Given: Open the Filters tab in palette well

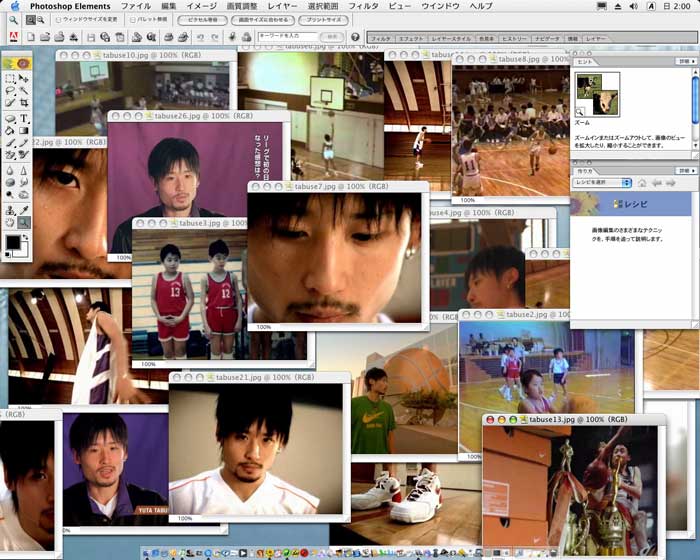Looking at the screenshot, I should coord(381,39).
